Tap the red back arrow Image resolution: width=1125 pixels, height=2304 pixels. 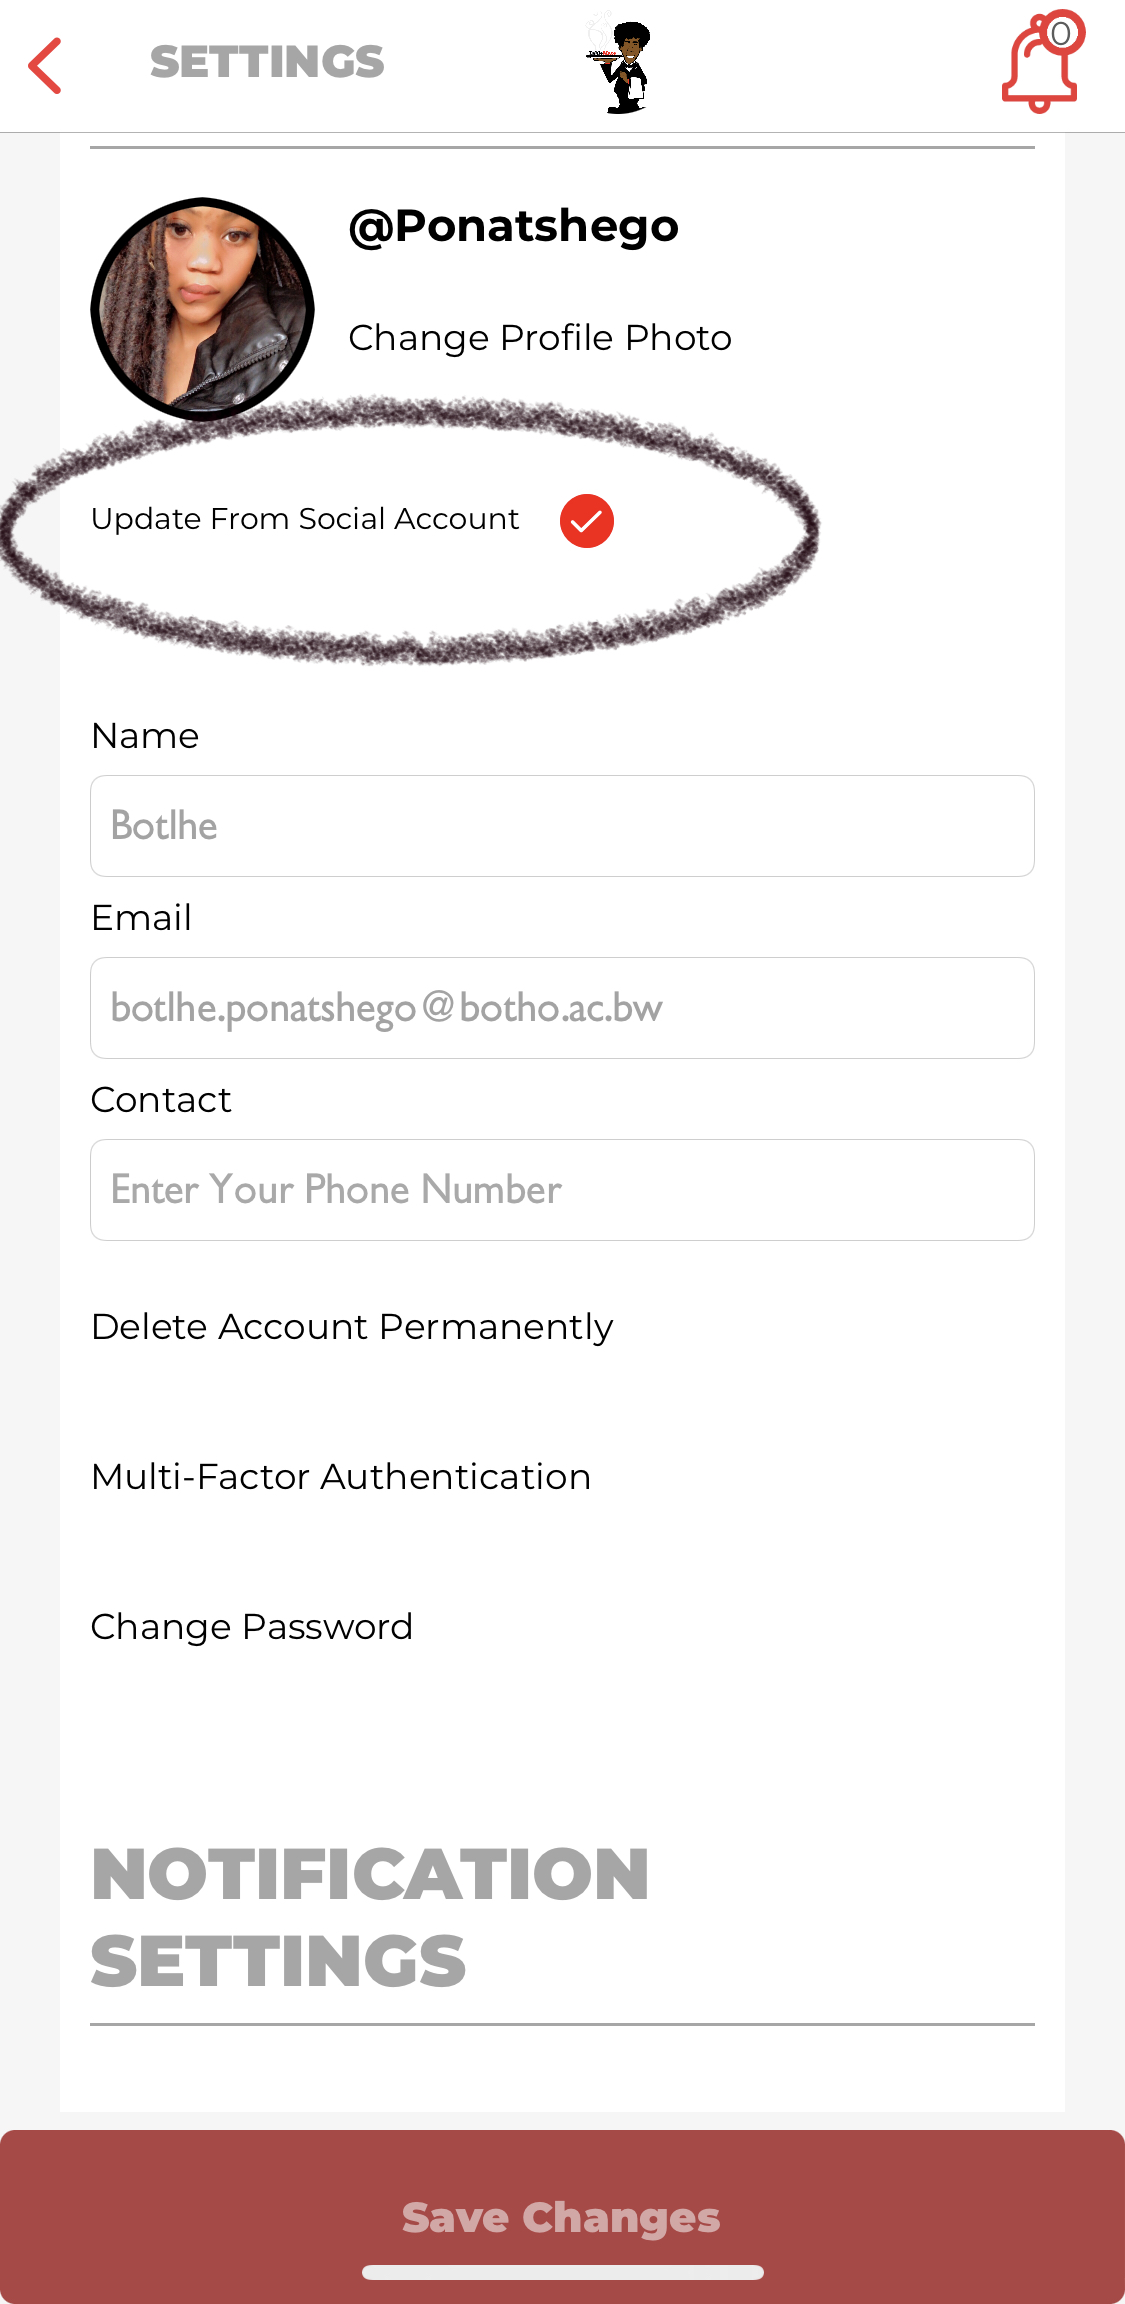click(x=45, y=65)
